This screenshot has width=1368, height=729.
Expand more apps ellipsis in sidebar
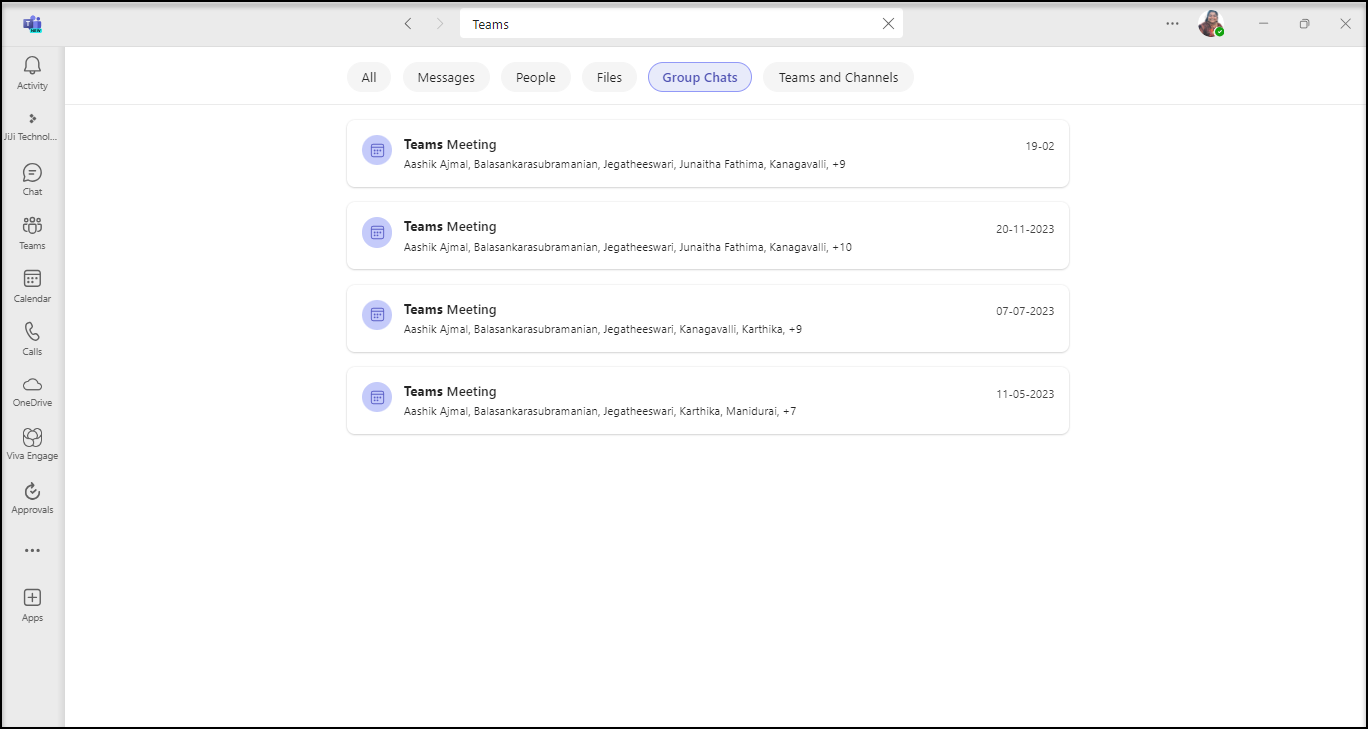pyautogui.click(x=32, y=550)
